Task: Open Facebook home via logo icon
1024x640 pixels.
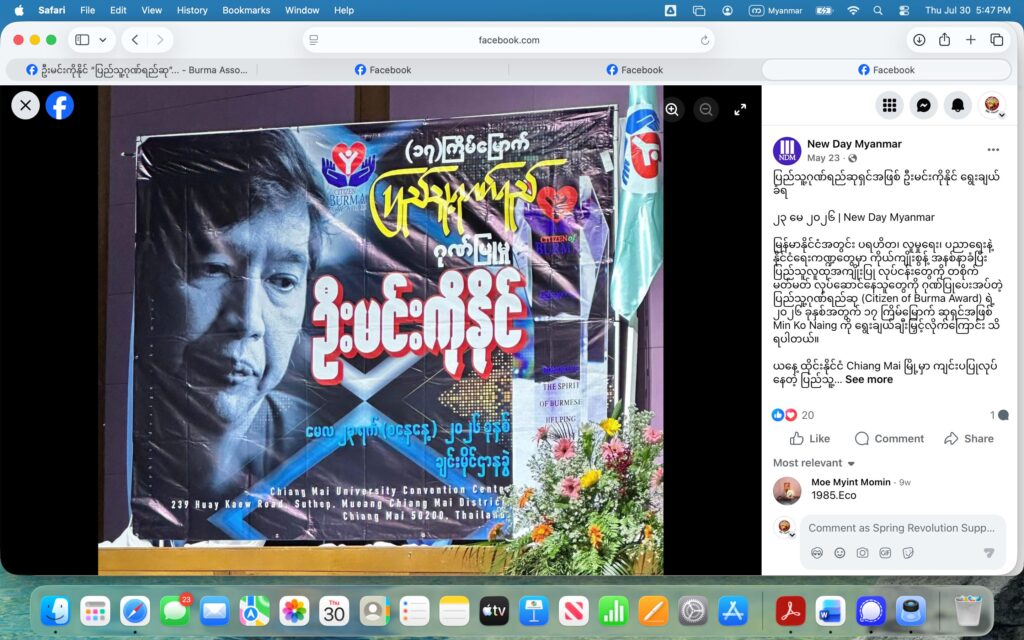Action: tap(59, 105)
